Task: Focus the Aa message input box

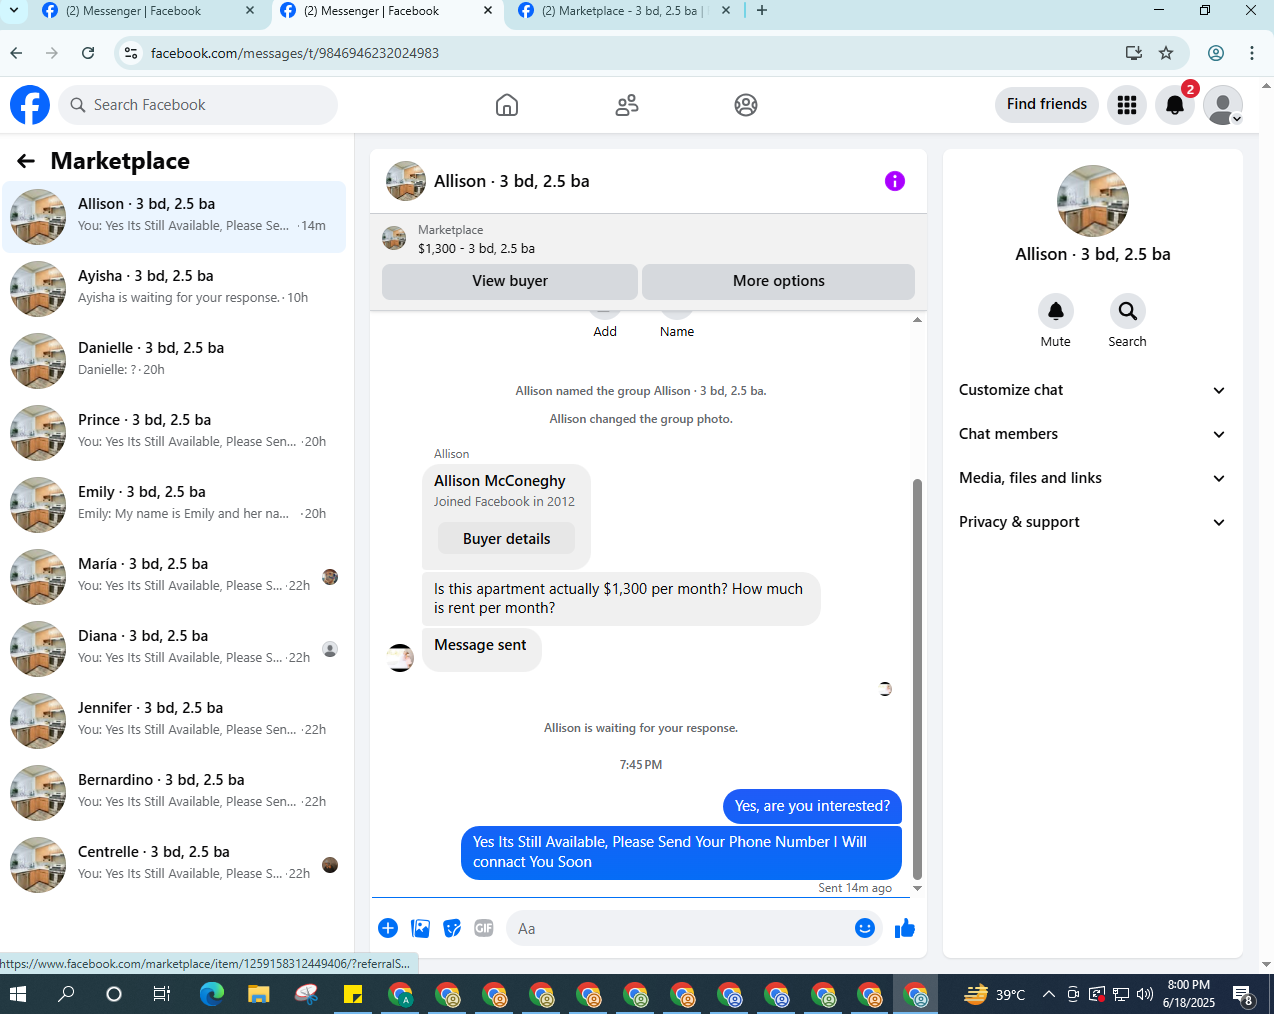Action: [x=679, y=928]
